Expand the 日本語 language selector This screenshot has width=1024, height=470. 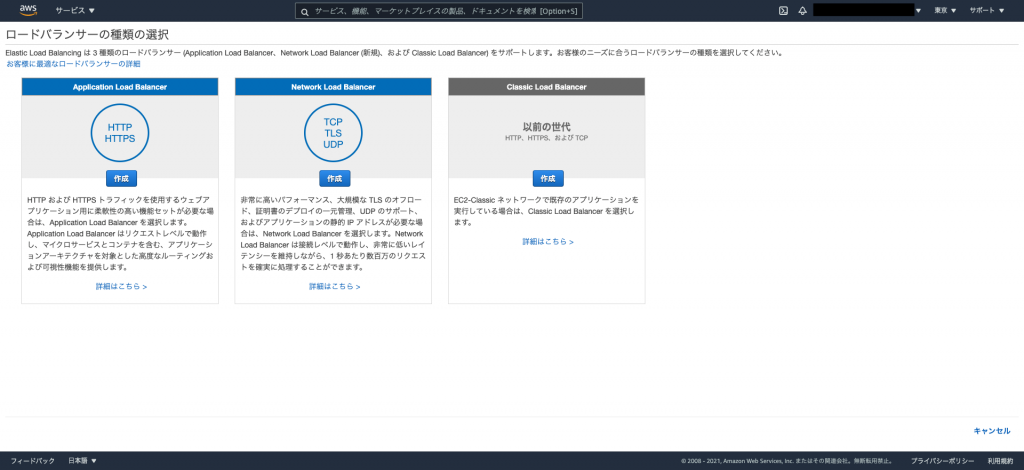coord(82,461)
